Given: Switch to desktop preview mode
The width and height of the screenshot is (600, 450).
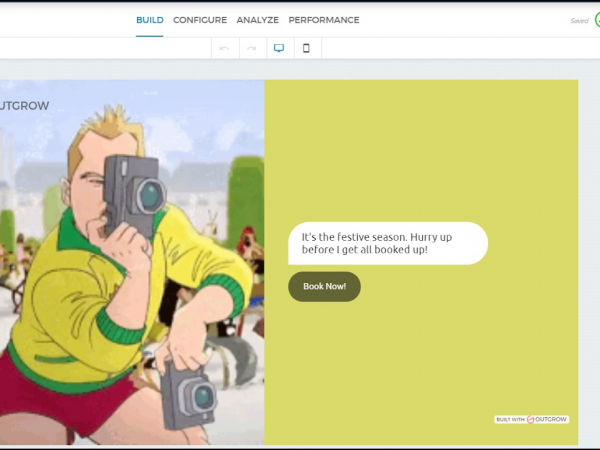Looking at the screenshot, I should (279, 48).
